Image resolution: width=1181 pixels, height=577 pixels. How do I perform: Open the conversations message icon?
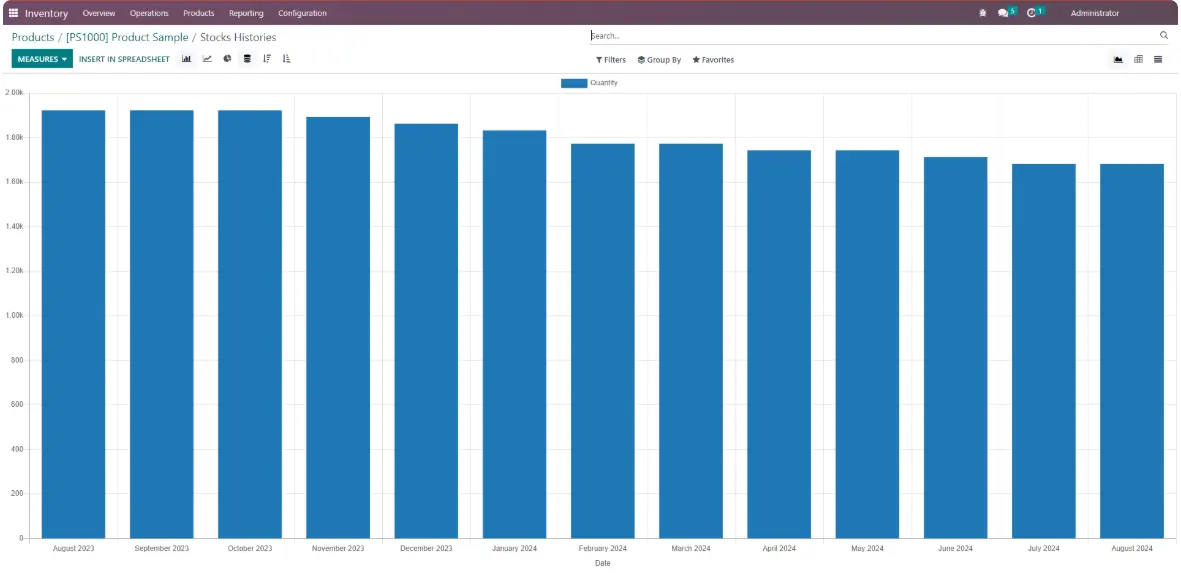point(1003,13)
